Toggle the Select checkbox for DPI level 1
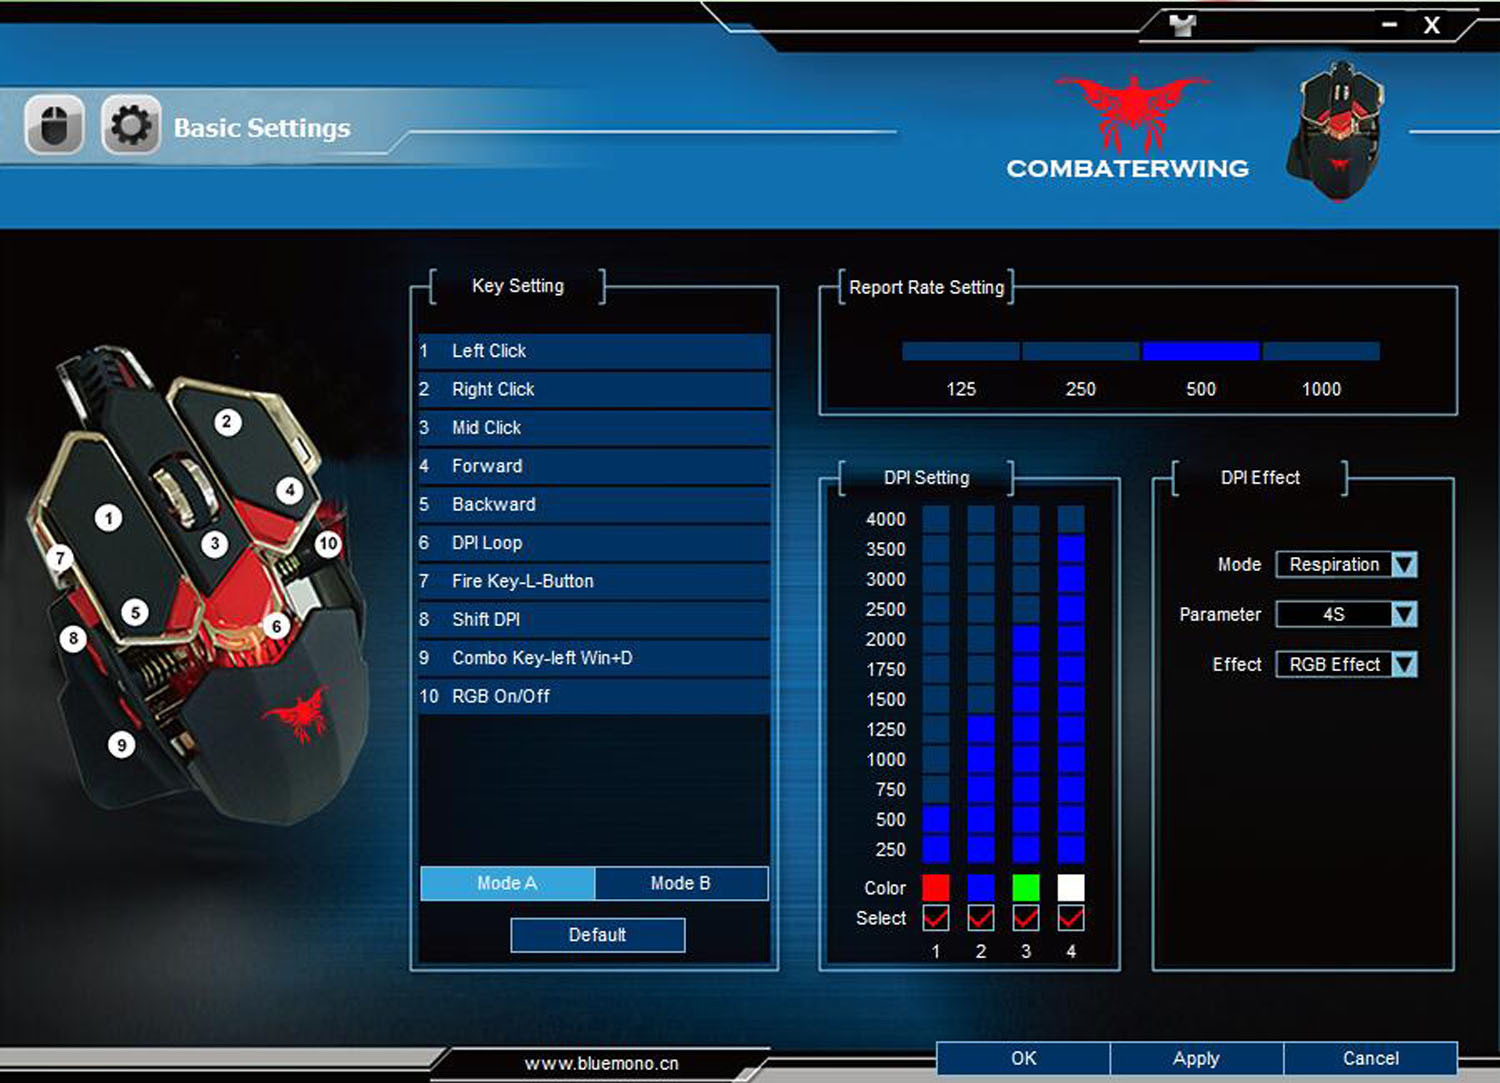 tap(936, 917)
